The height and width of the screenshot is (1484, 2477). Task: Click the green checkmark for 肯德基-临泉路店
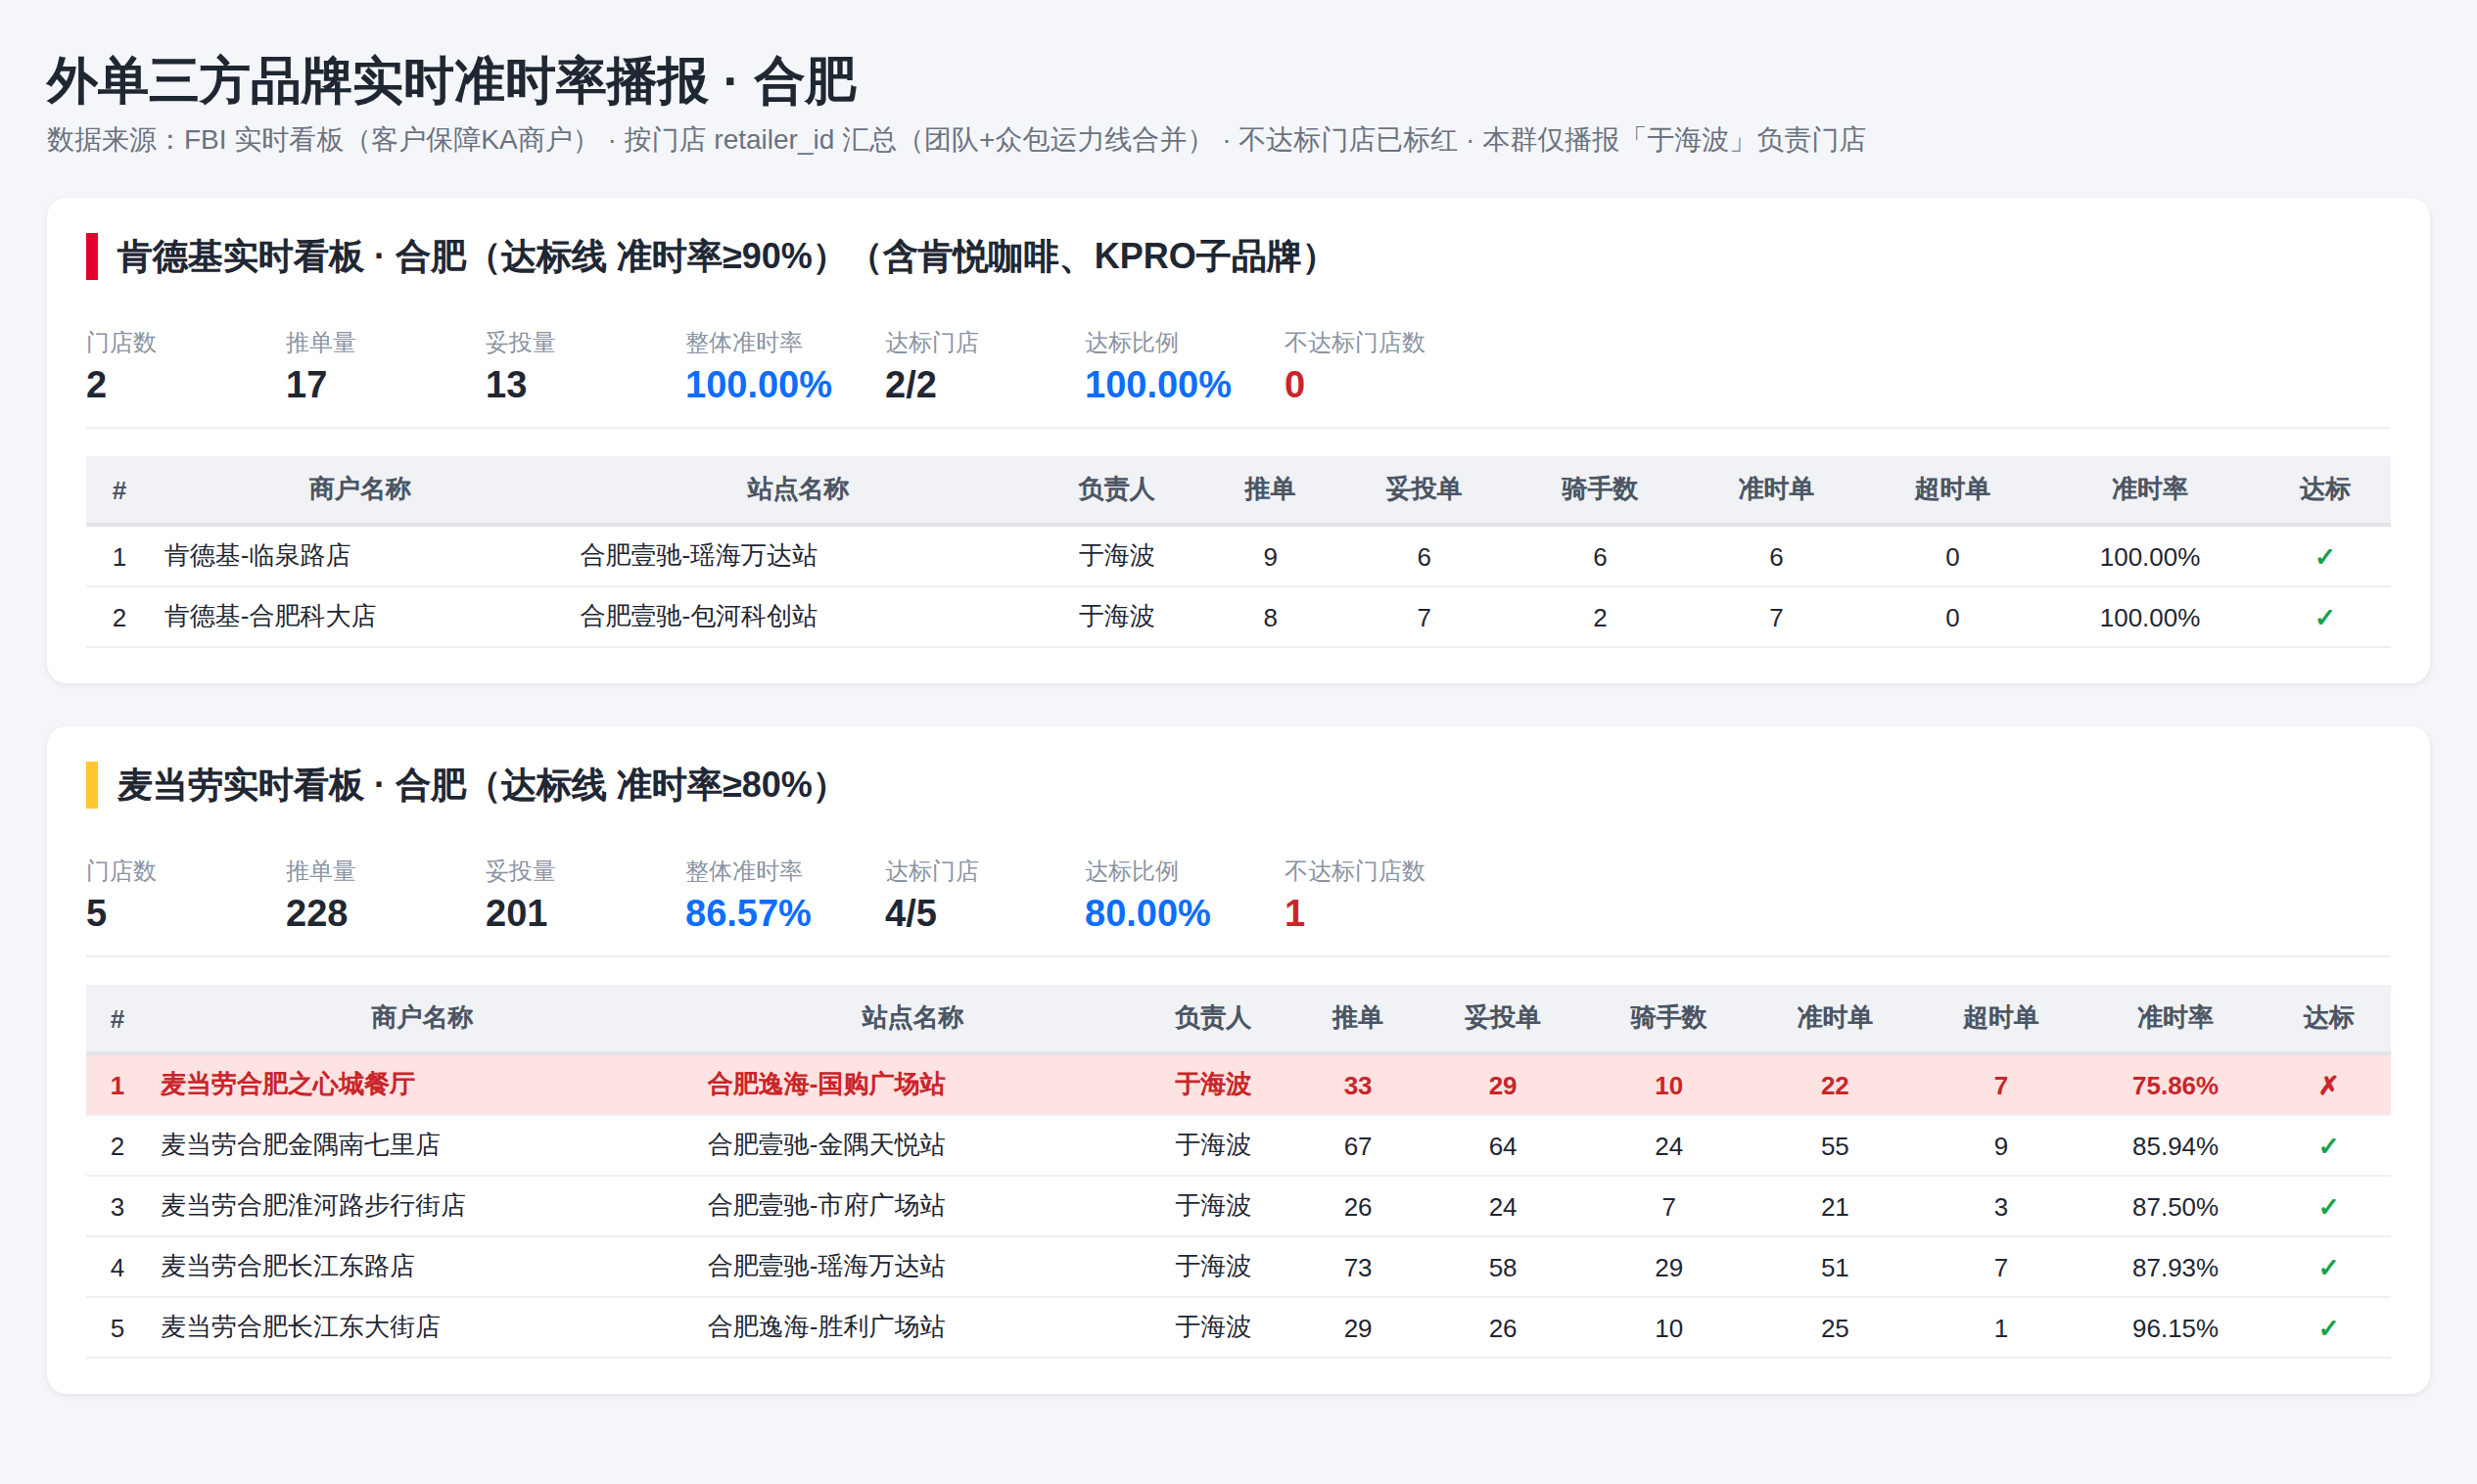coord(2324,557)
